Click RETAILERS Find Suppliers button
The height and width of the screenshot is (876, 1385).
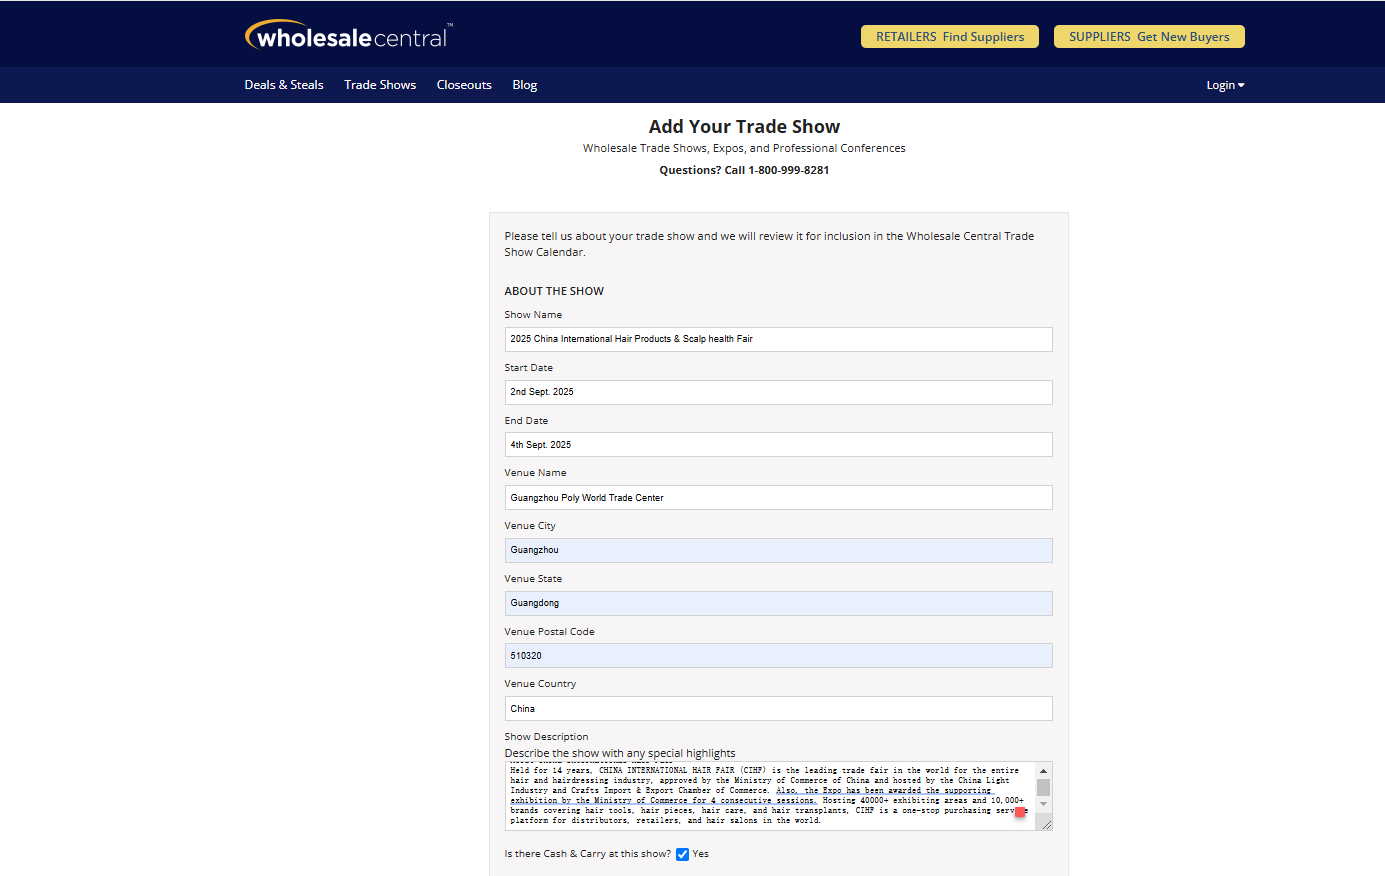[950, 37]
